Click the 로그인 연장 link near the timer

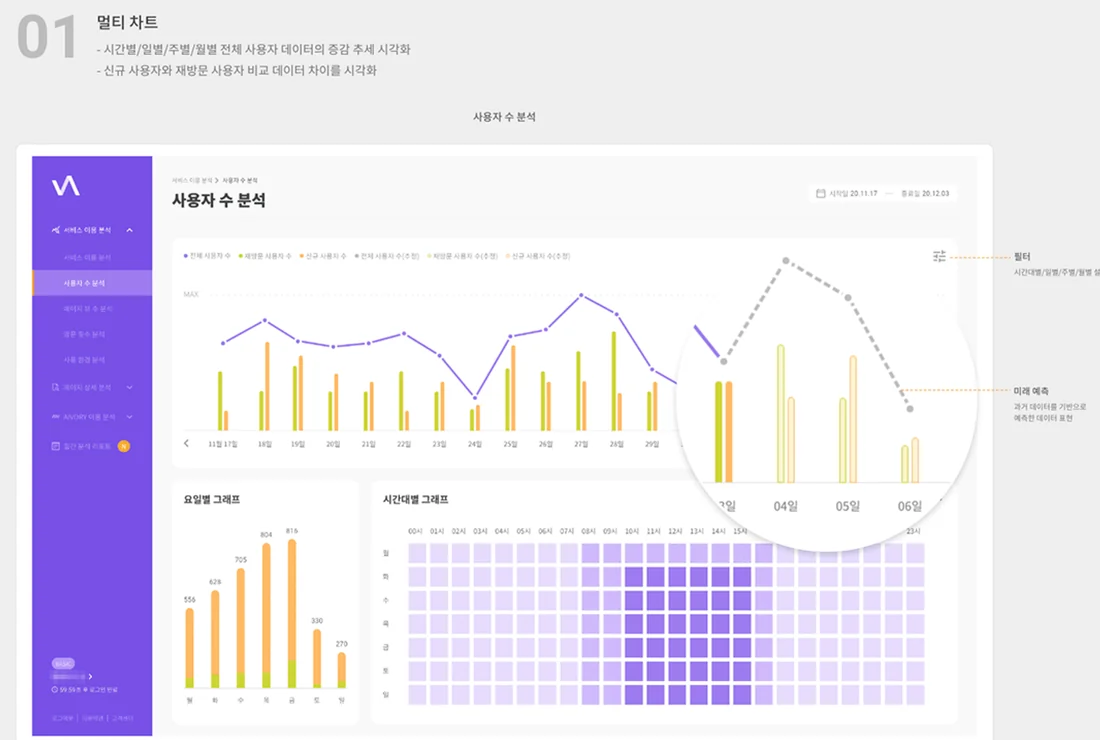(102, 690)
